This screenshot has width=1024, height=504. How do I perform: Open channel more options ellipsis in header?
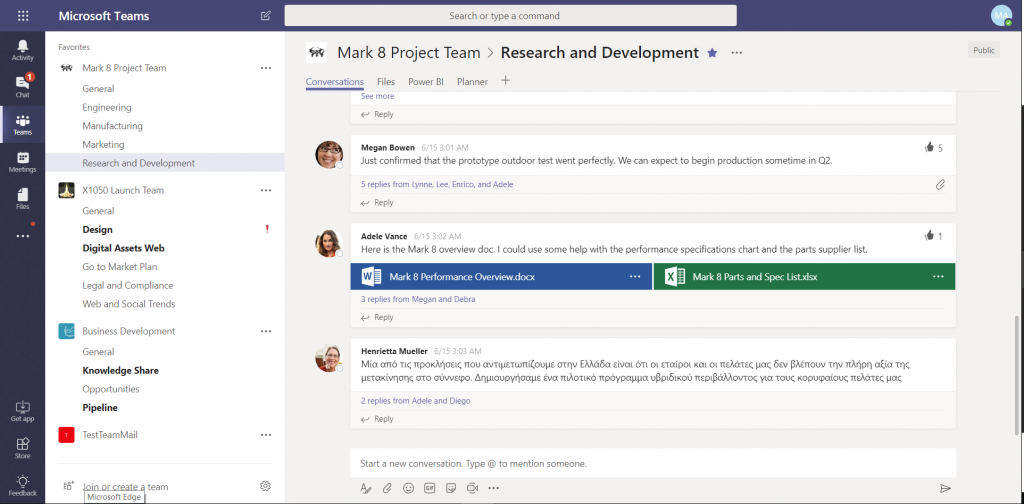pyautogui.click(x=737, y=53)
